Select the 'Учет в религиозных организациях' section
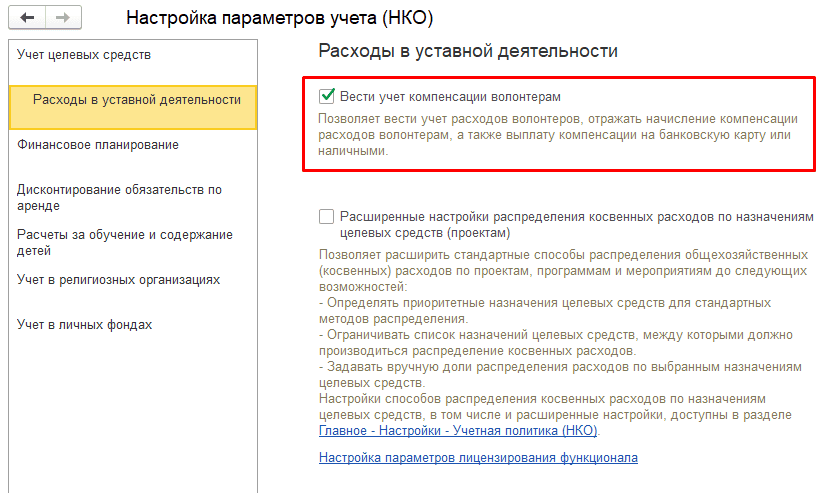This screenshot has width=828, height=493. (x=118, y=280)
